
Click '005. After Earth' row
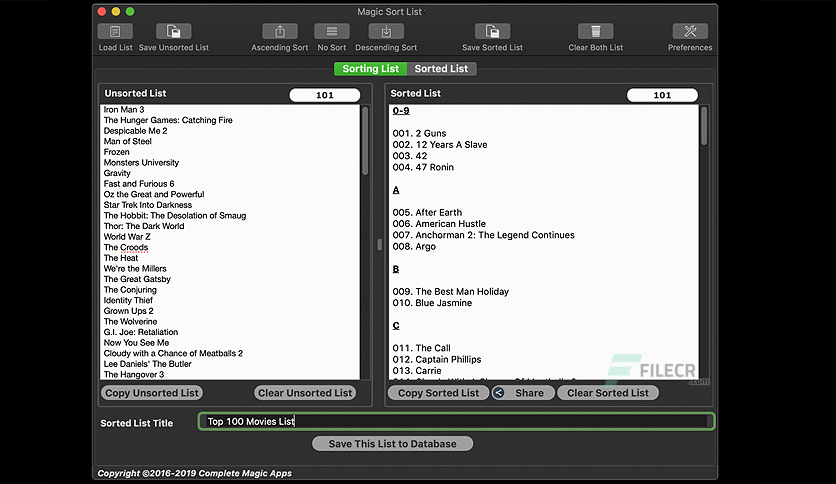tap(427, 213)
